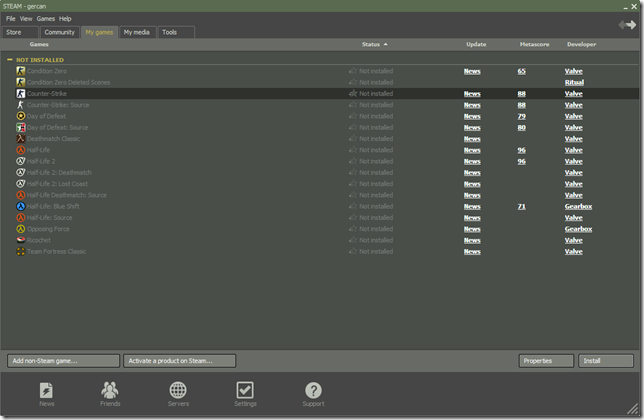
Task: Click the Counter-Strike: Source icon
Action: [x=21, y=105]
